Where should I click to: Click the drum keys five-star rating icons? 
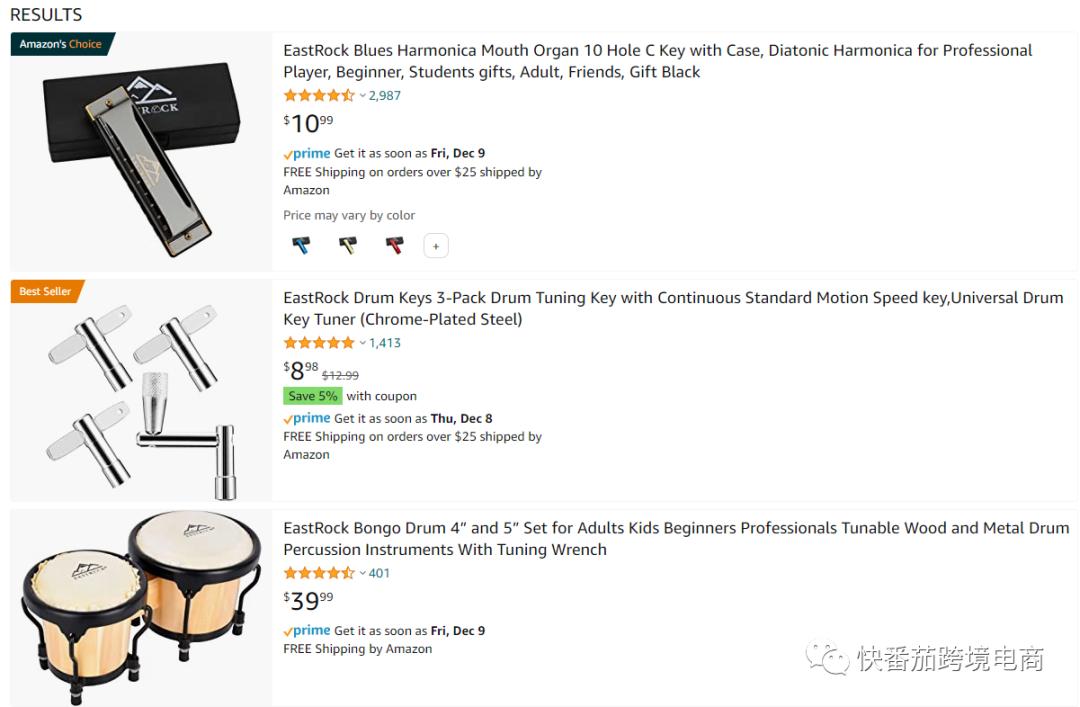pyautogui.click(x=319, y=343)
